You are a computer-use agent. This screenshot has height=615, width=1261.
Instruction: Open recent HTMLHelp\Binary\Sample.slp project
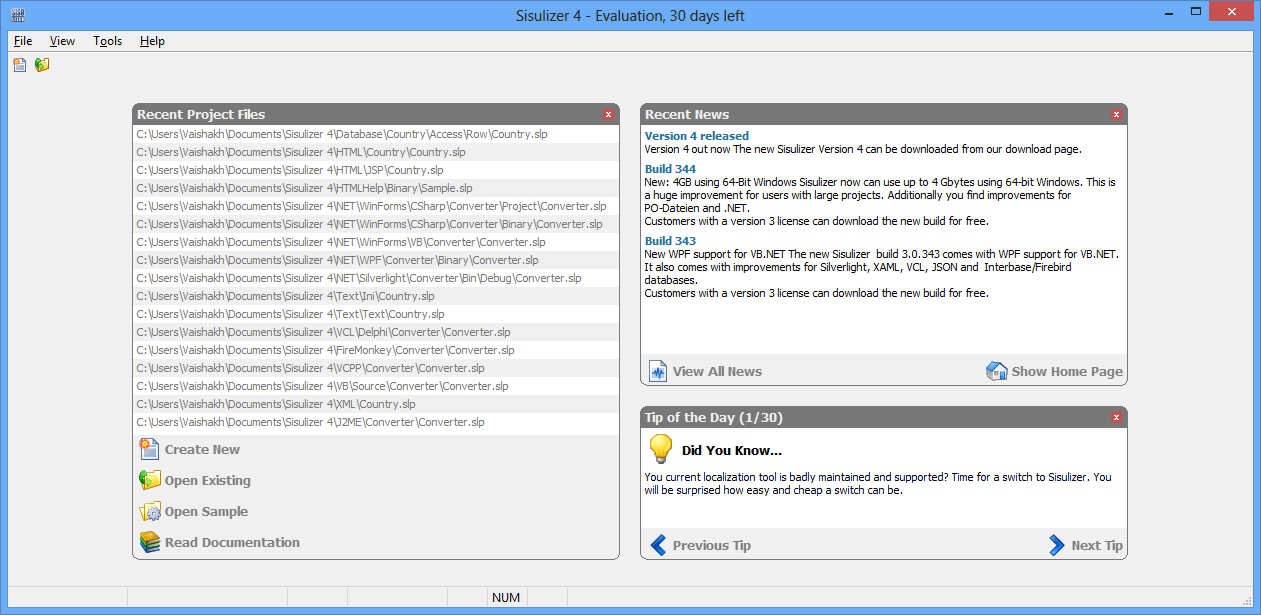coord(376,188)
